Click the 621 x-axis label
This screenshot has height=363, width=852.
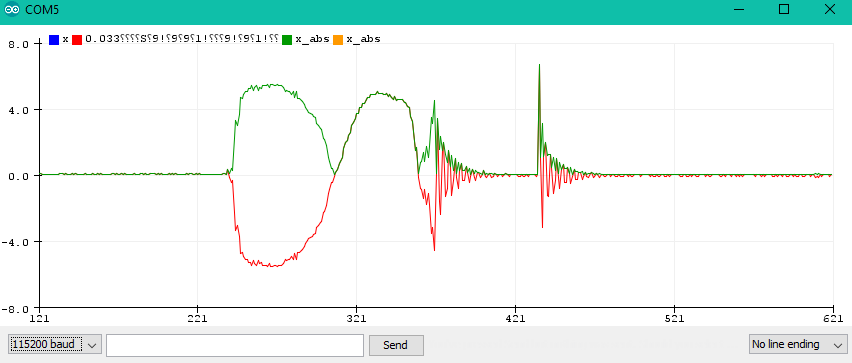[833, 318]
